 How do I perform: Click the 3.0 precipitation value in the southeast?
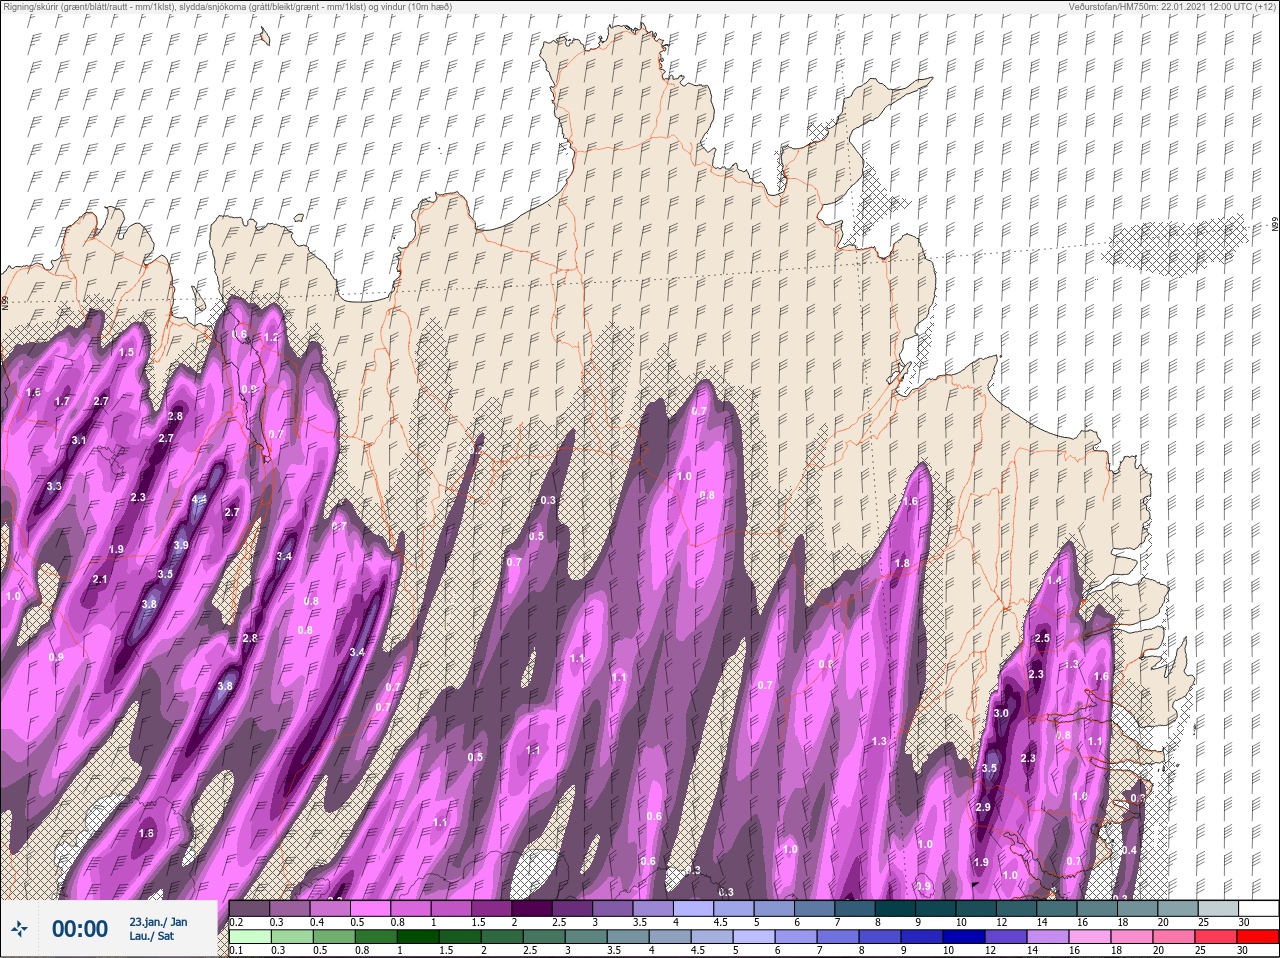1001,713
